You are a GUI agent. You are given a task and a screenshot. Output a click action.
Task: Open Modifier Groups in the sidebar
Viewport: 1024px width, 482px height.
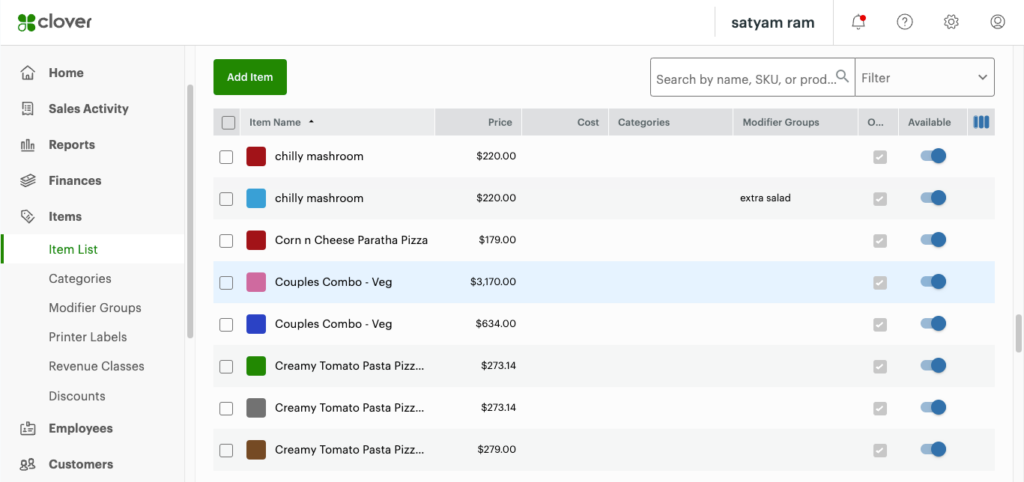pos(95,308)
